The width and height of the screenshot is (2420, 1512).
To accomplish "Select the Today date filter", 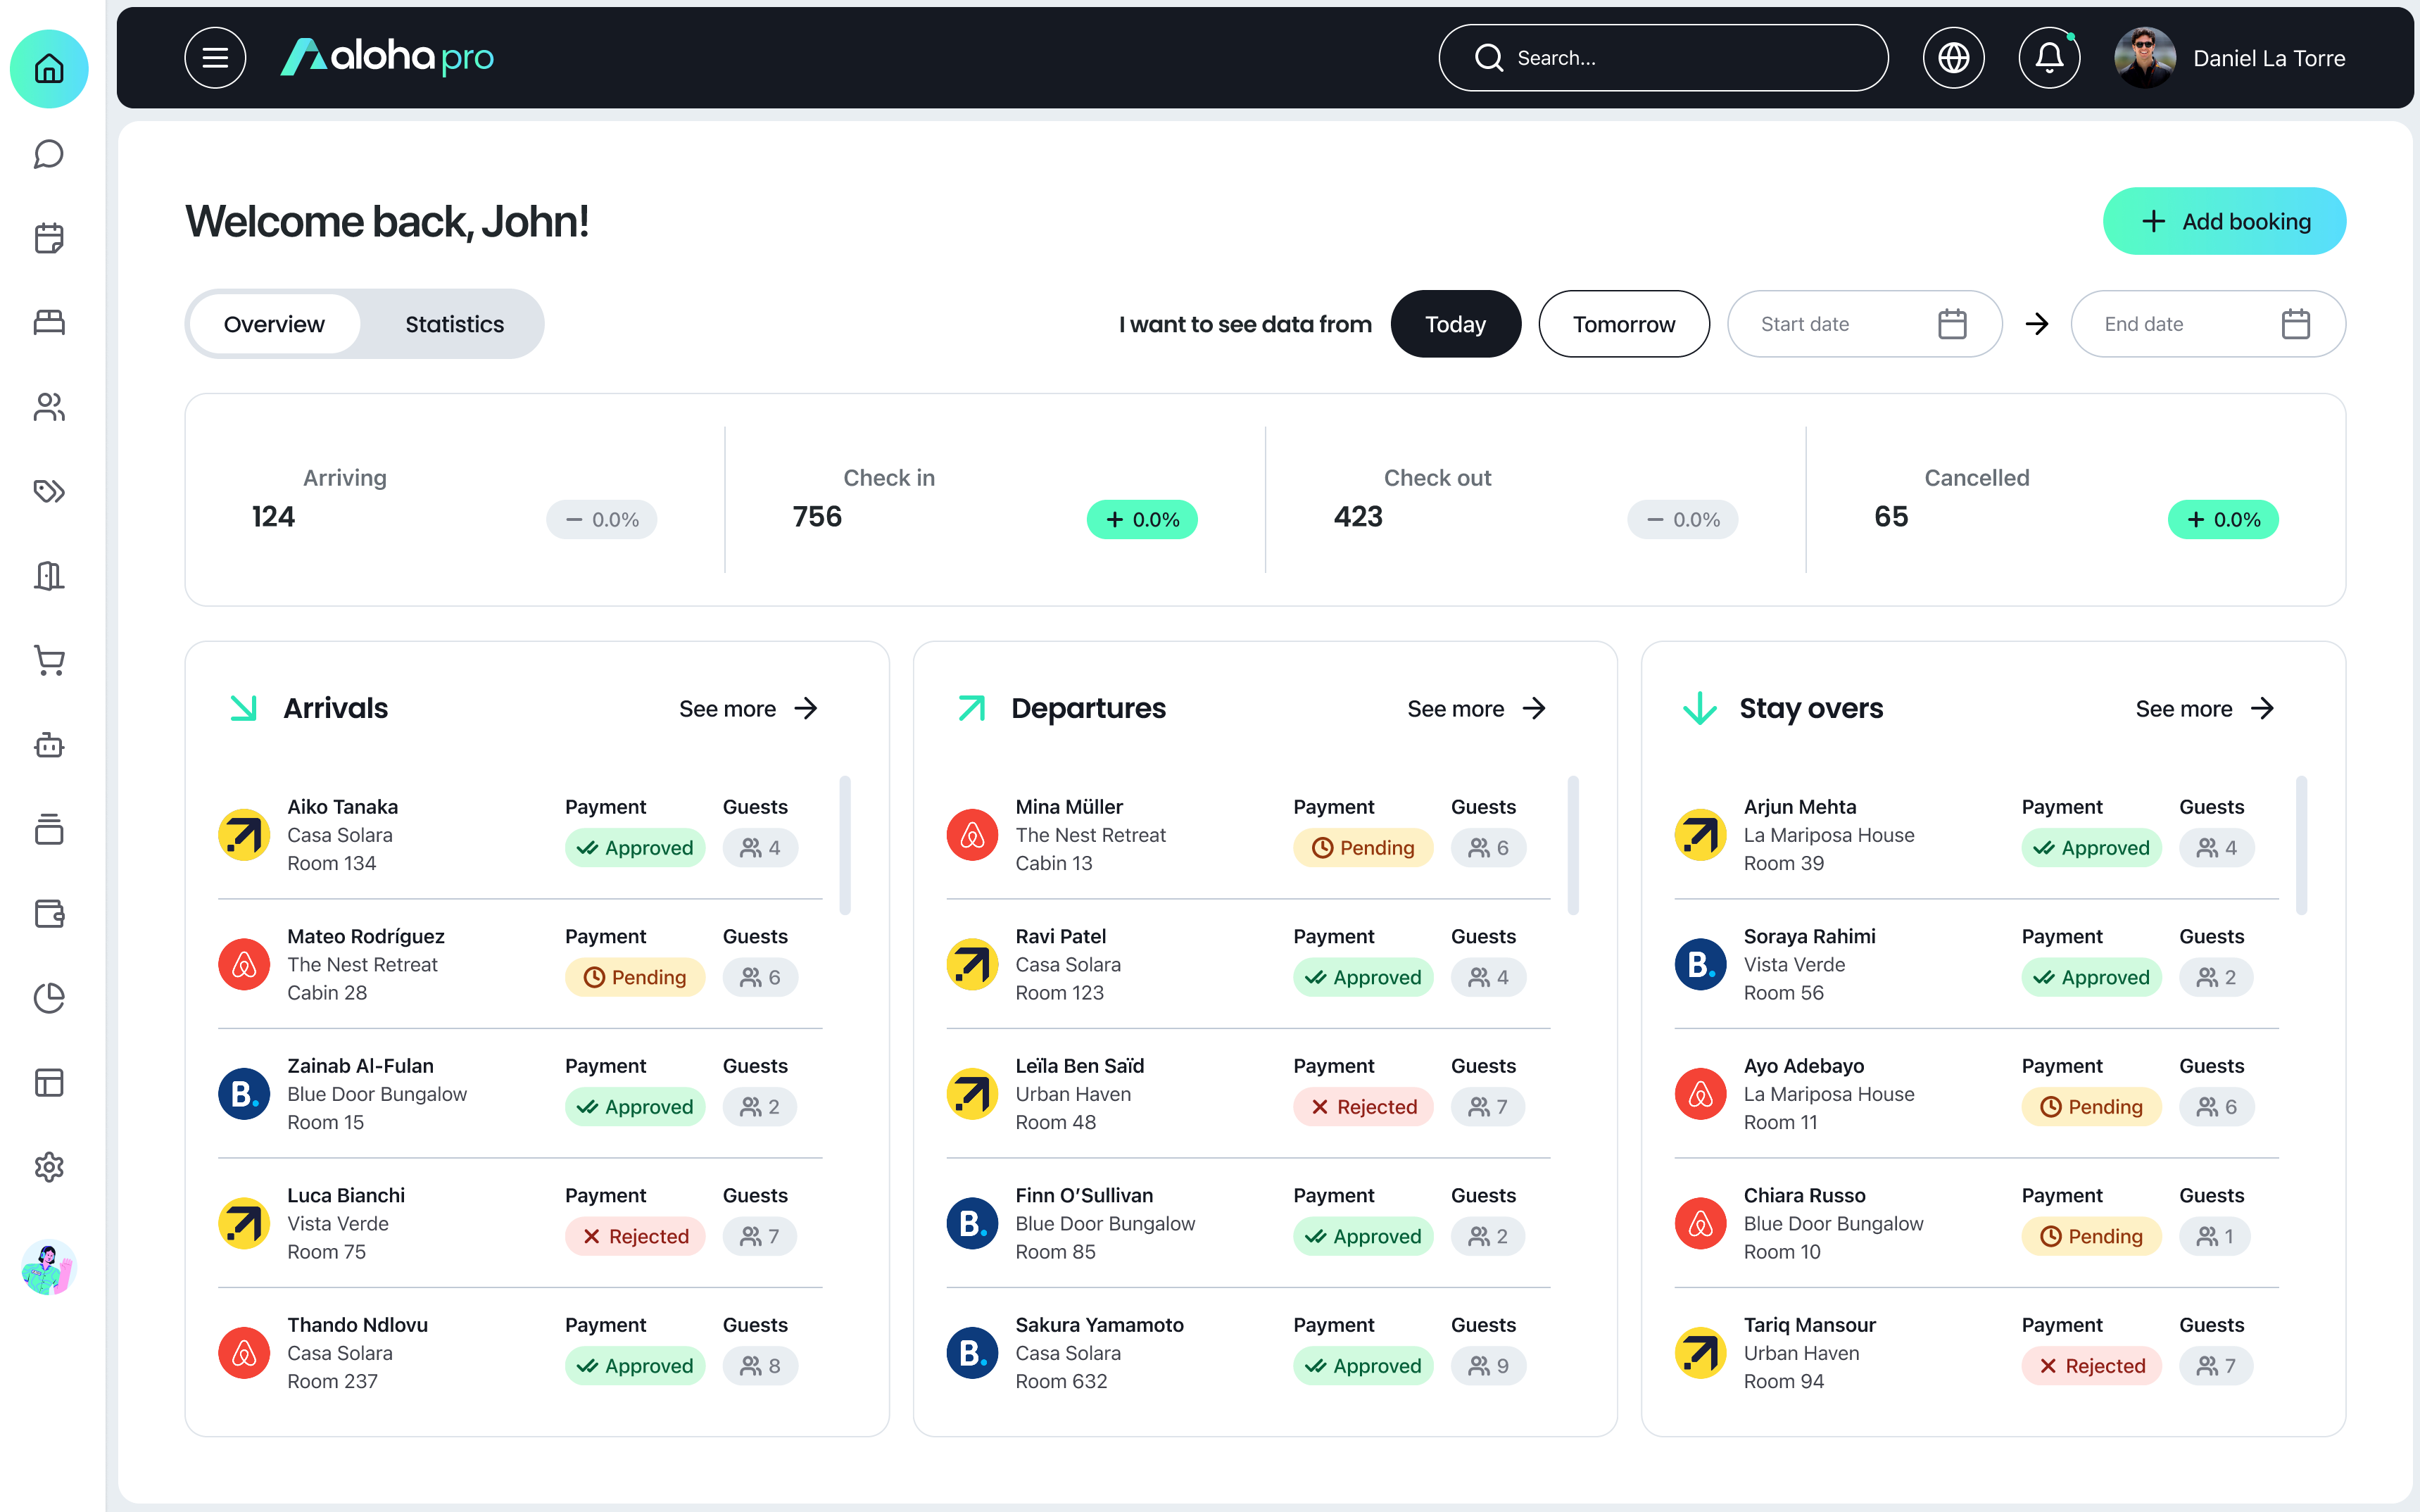I will click(x=1455, y=324).
